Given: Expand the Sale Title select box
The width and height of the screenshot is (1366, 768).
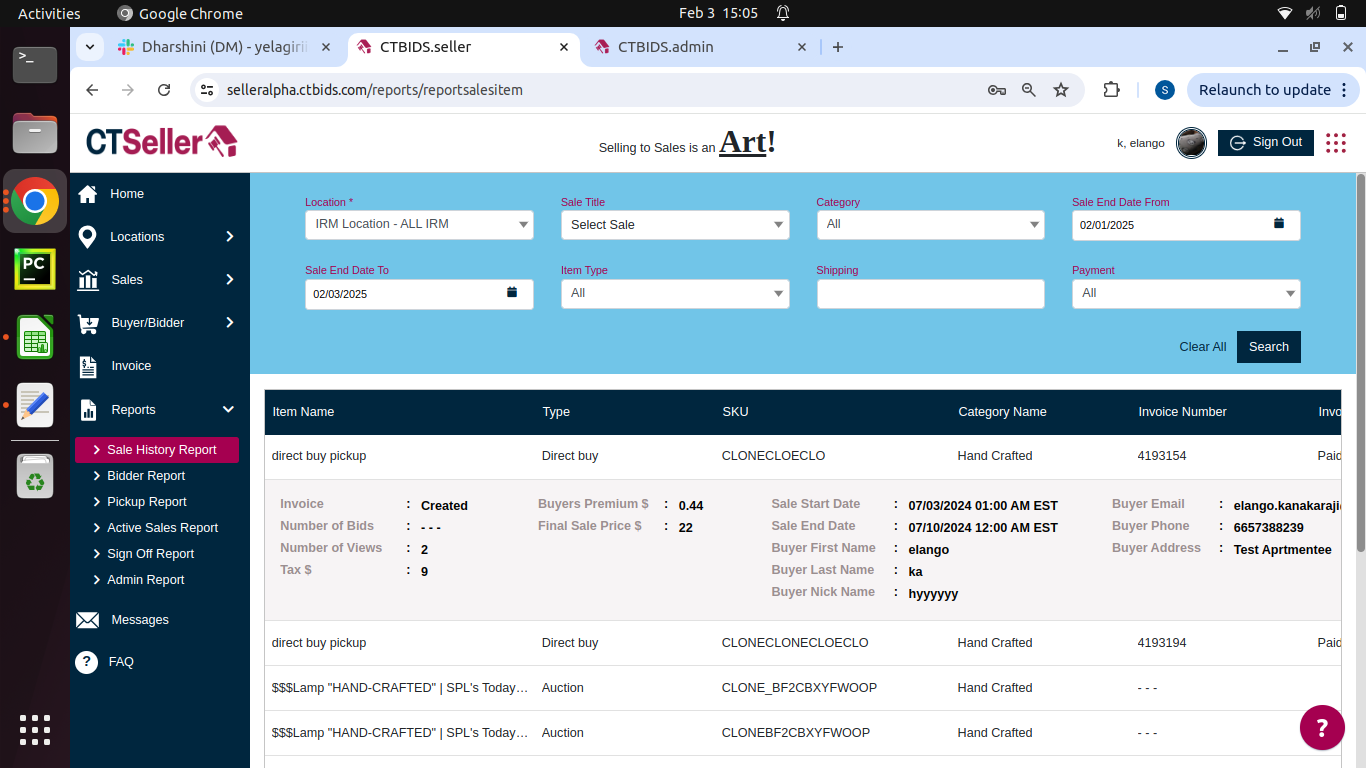Looking at the screenshot, I should pos(675,225).
